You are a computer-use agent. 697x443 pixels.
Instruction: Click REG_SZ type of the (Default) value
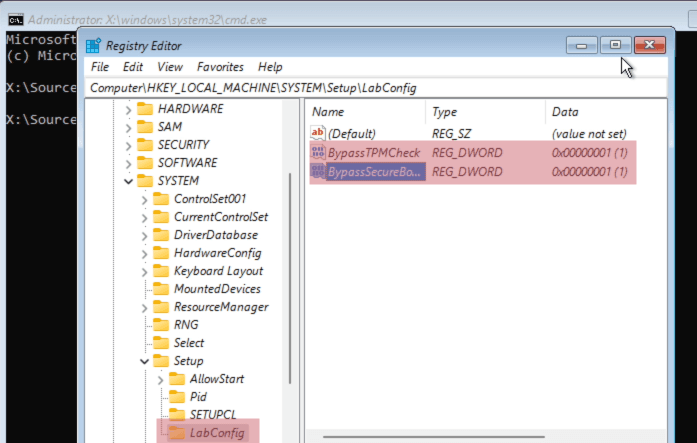tap(452, 134)
